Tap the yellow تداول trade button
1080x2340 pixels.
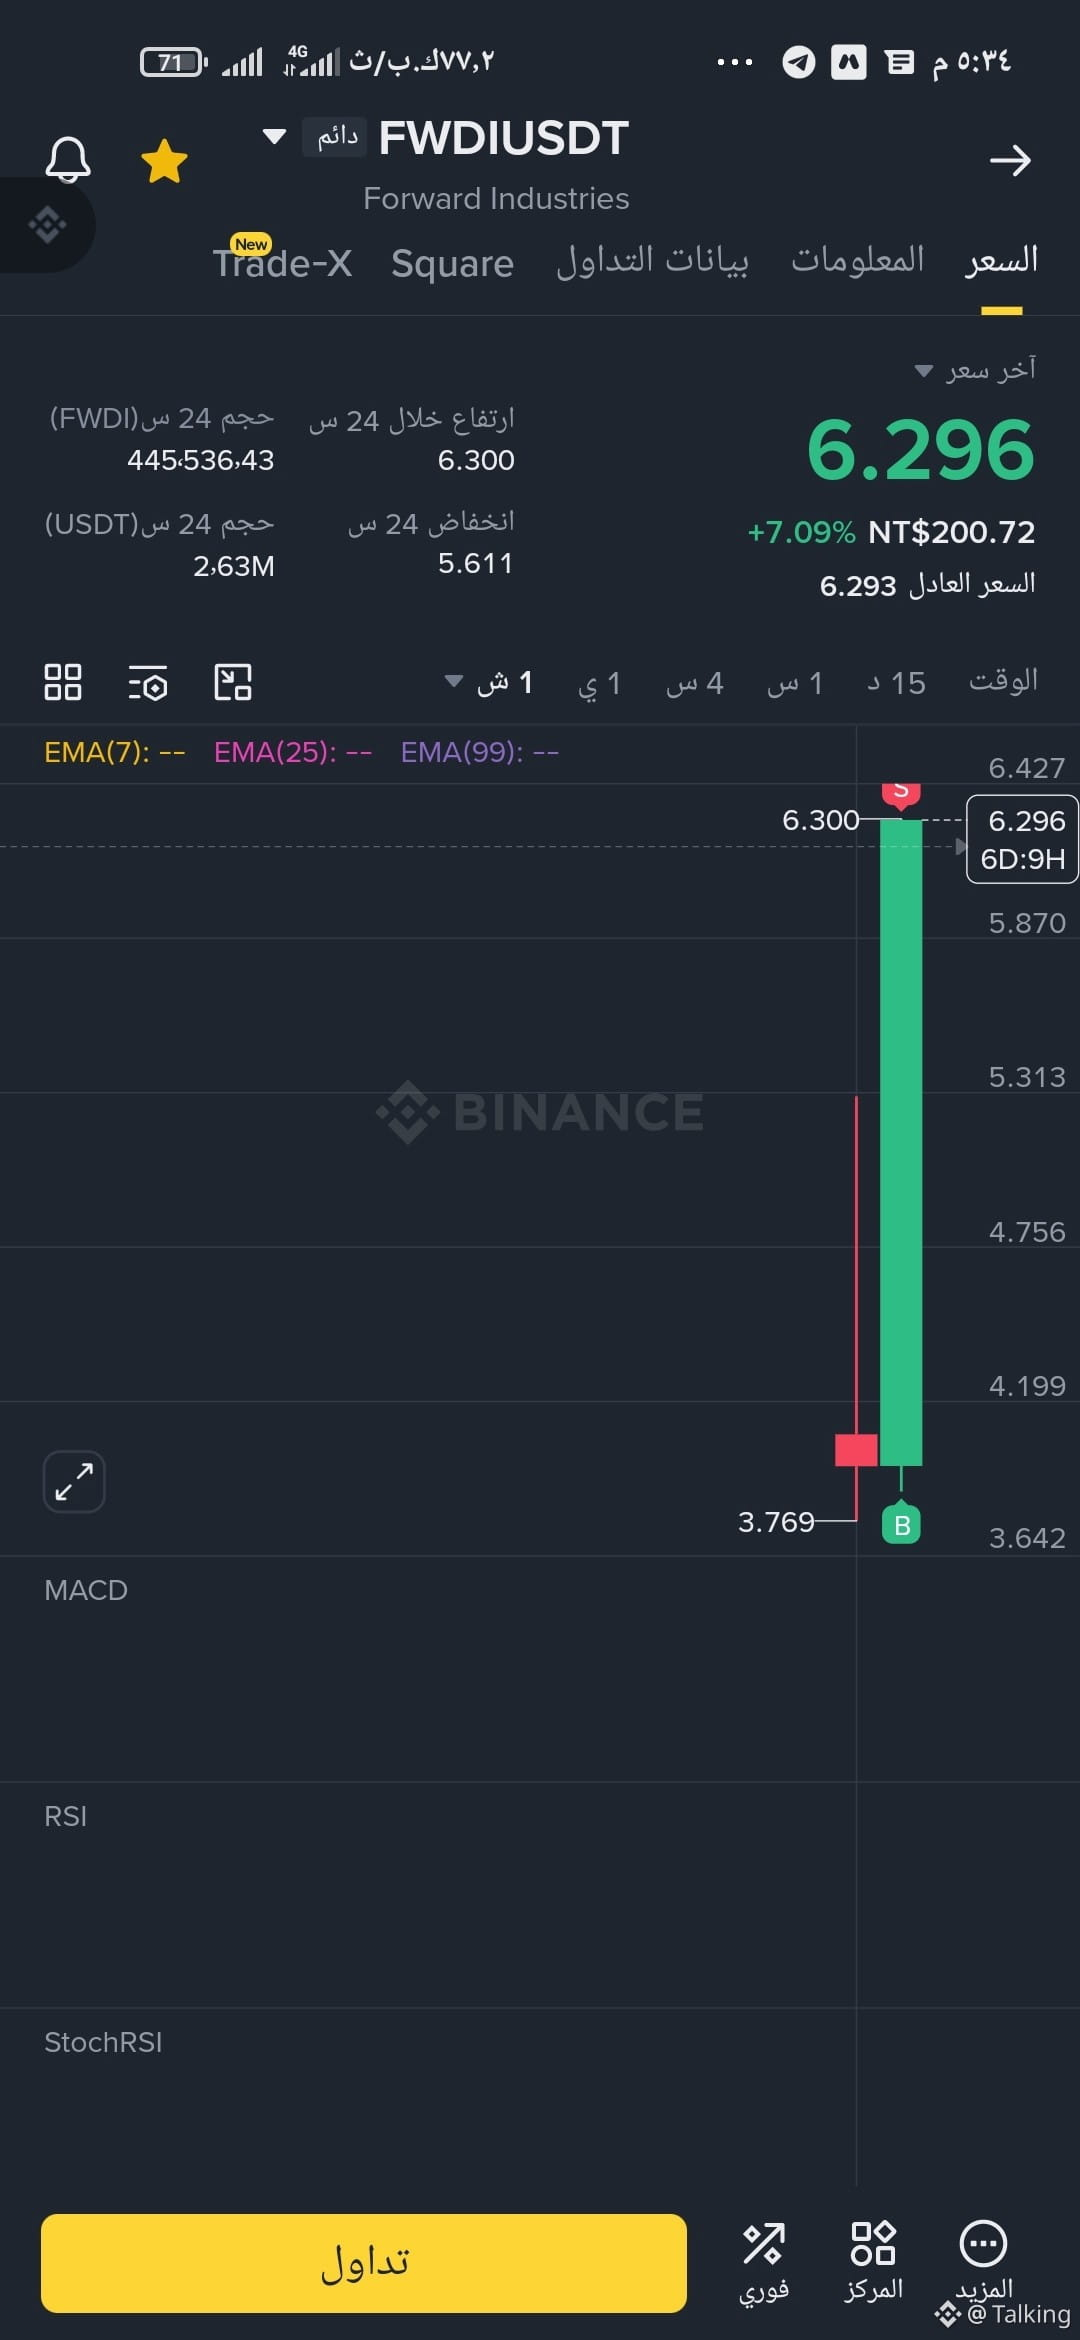coord(364,2263)
